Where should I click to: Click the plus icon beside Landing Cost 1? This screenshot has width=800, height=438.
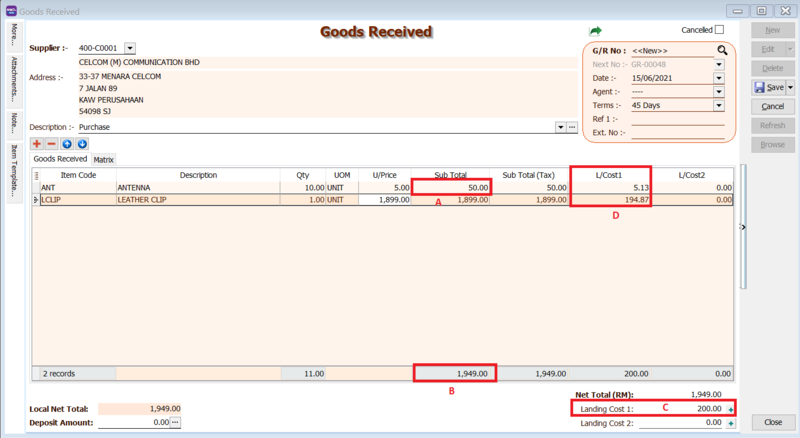point(730,409)
